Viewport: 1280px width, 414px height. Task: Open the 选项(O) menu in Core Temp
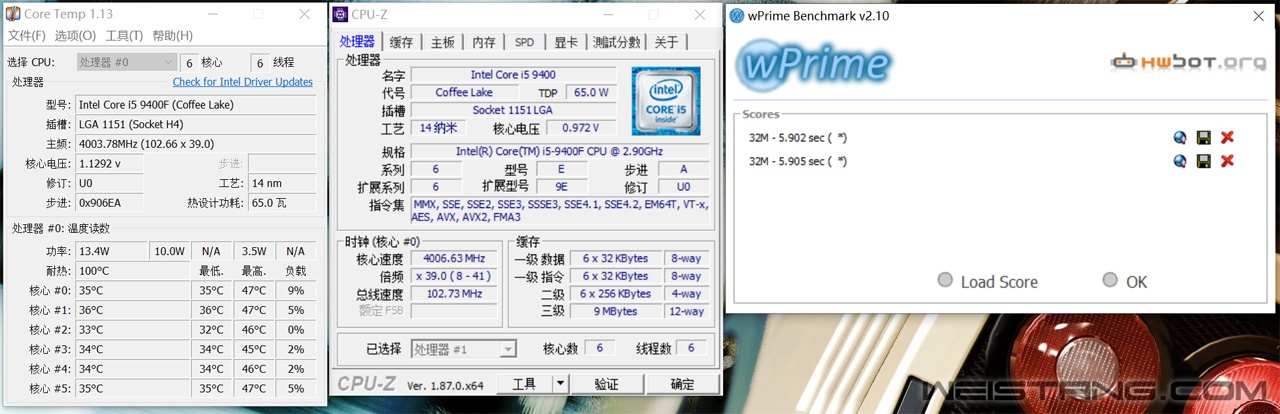(x=75, y=36)
